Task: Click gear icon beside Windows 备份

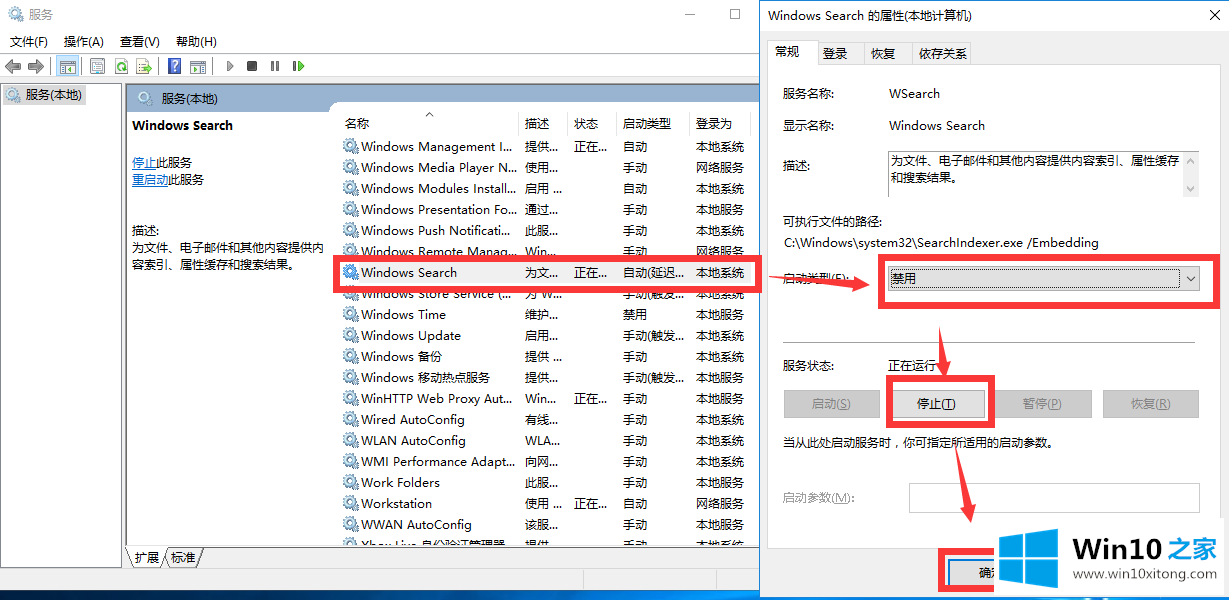Action: 350,356
